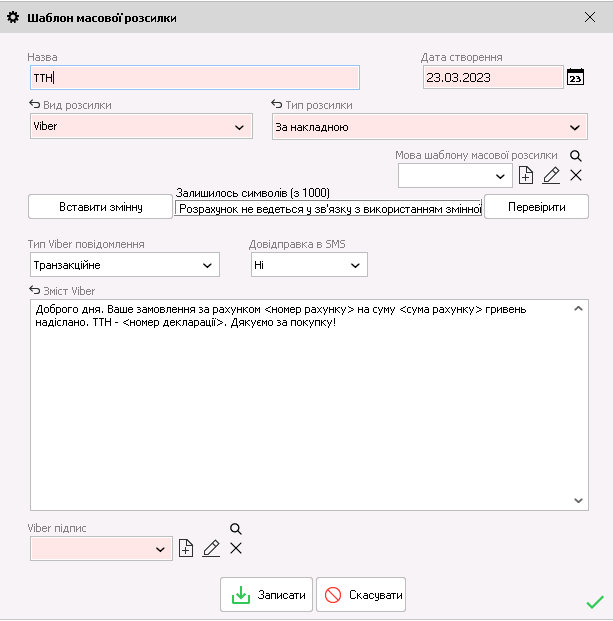Click the search magnifier above Viber підпис
Viewport: 613px width, 621px height.
coord(236,529)
